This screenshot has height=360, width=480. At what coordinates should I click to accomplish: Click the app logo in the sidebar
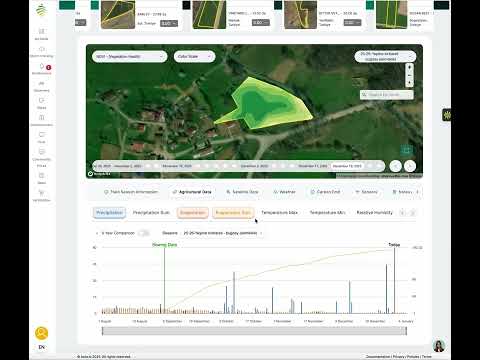pyautogui.click(x=42, y=10)
